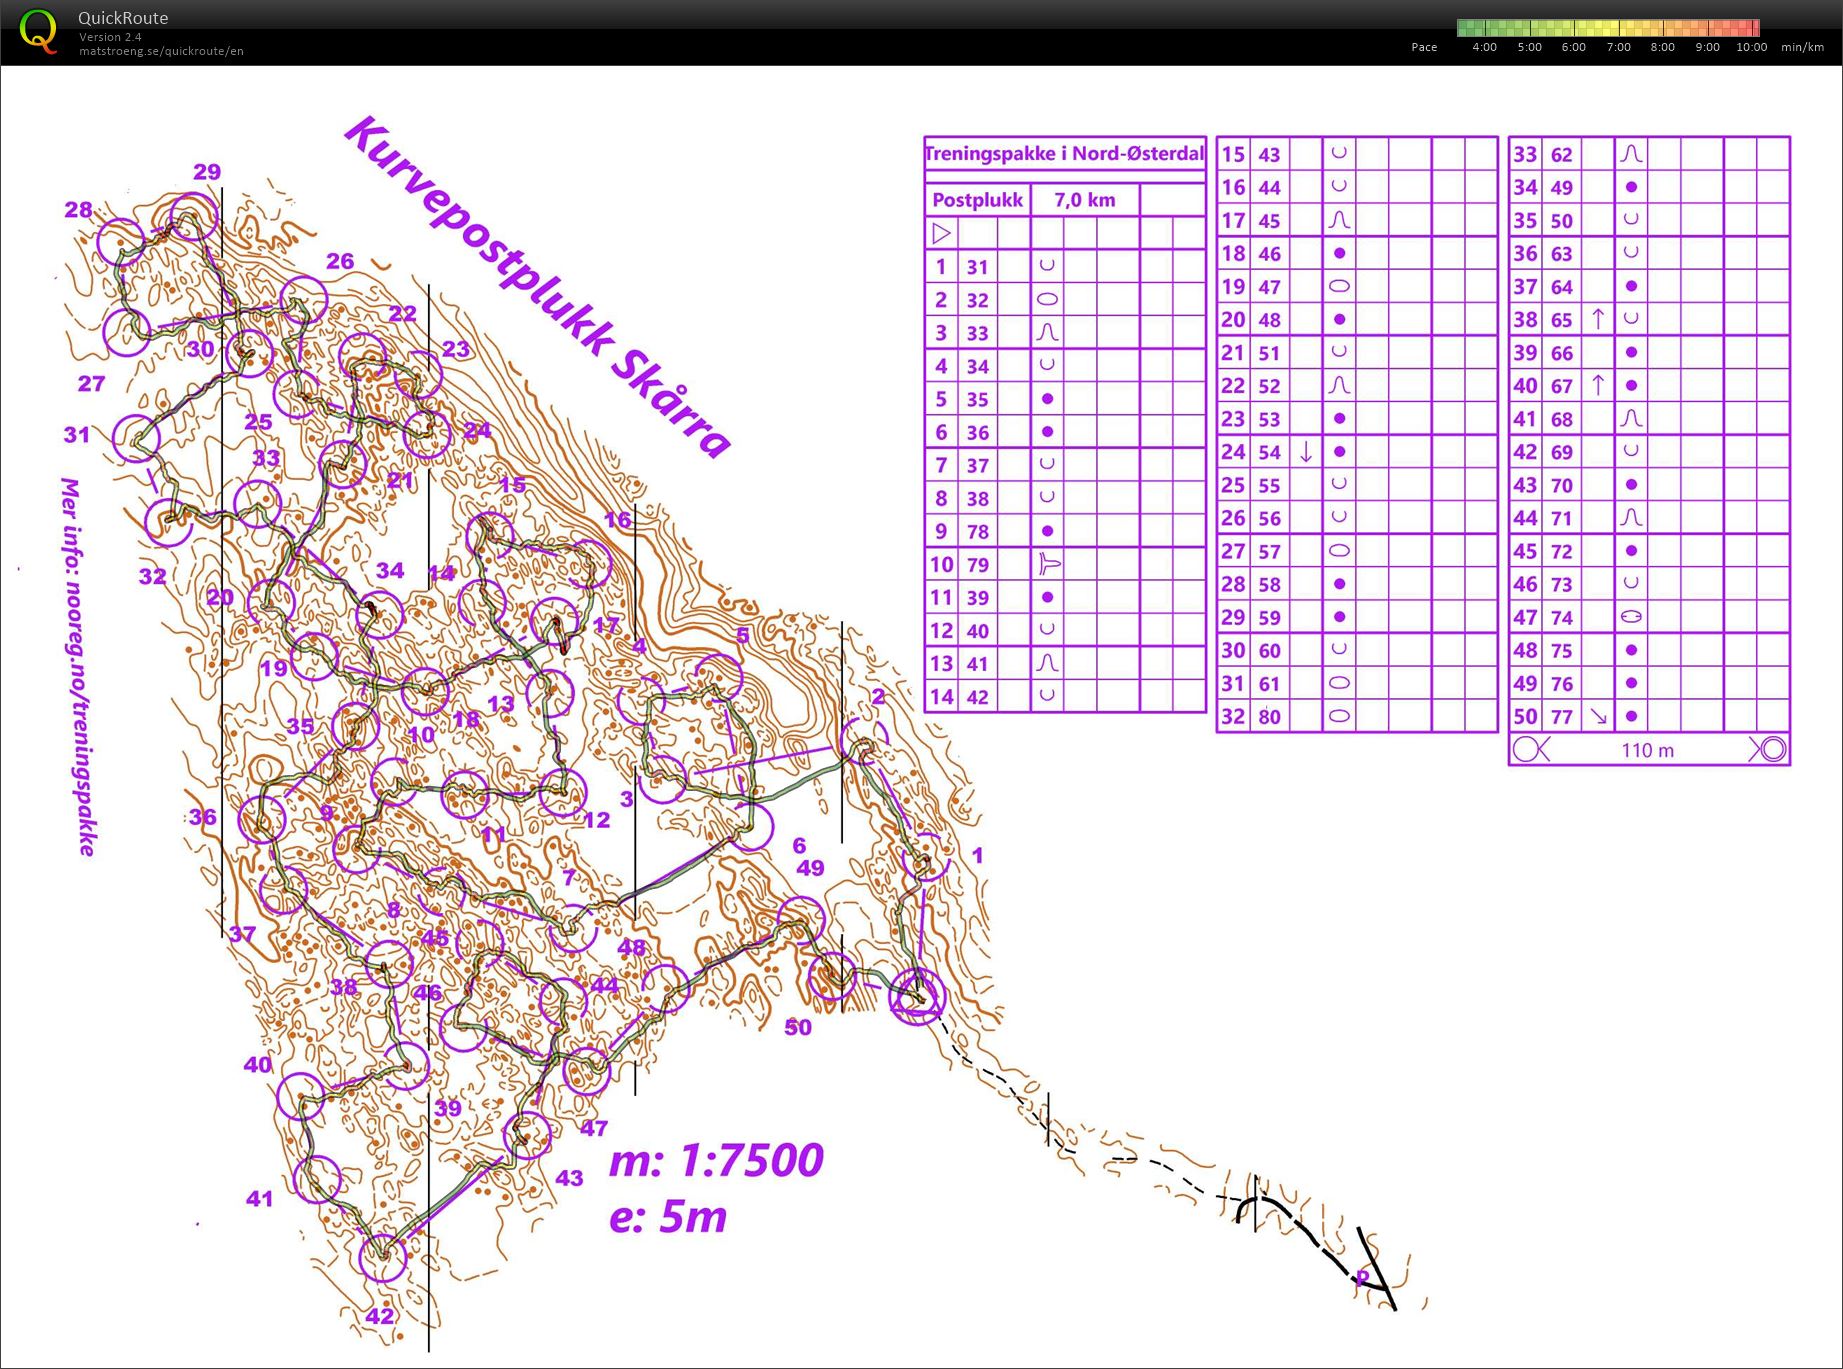
Task: Click the start triangle in the control table
Action: [x=941, y=233]
